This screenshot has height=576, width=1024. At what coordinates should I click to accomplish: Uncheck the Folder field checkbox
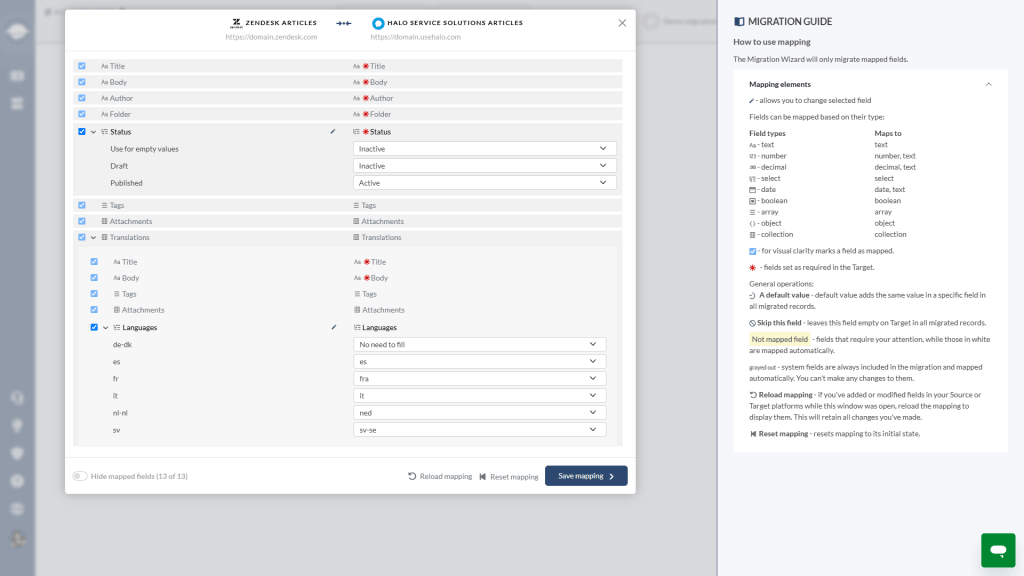point(82,114)
